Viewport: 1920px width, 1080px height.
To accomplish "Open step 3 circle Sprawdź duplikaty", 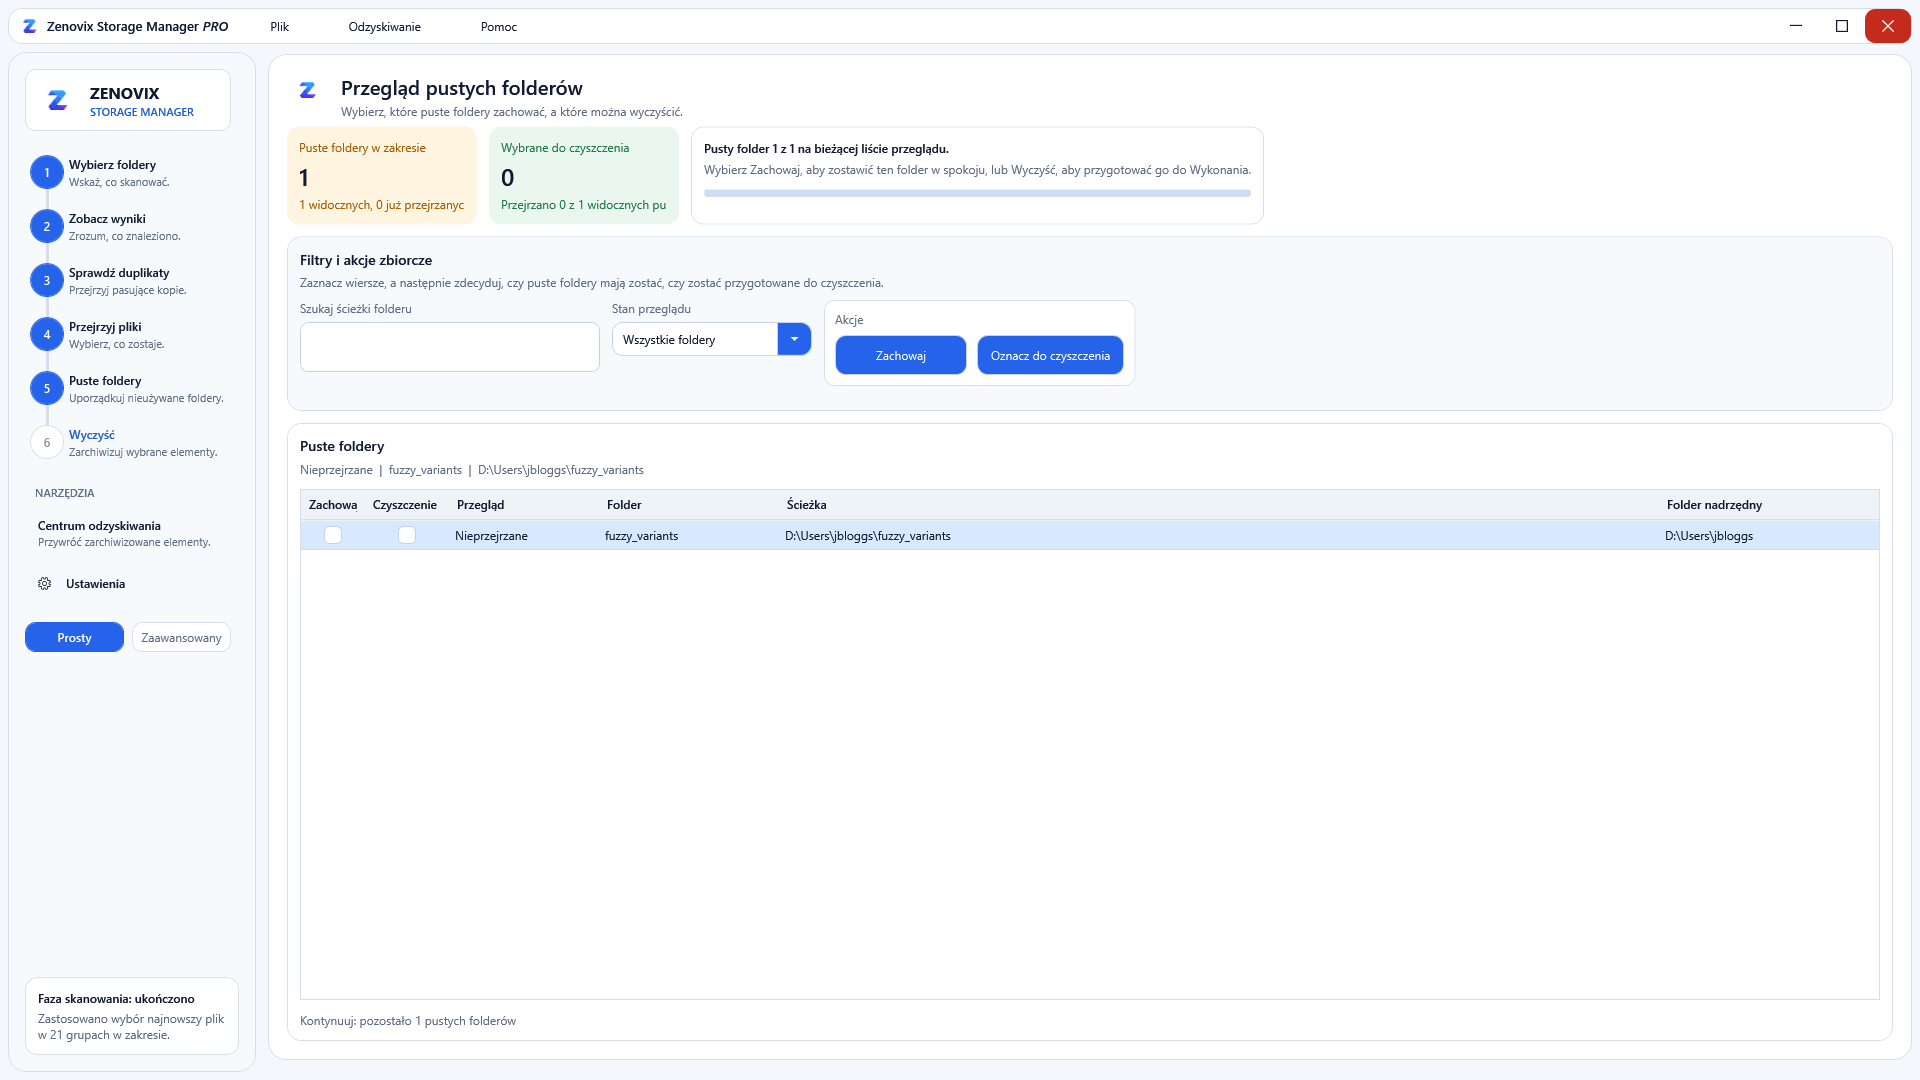I will click(x=46, y=280).
